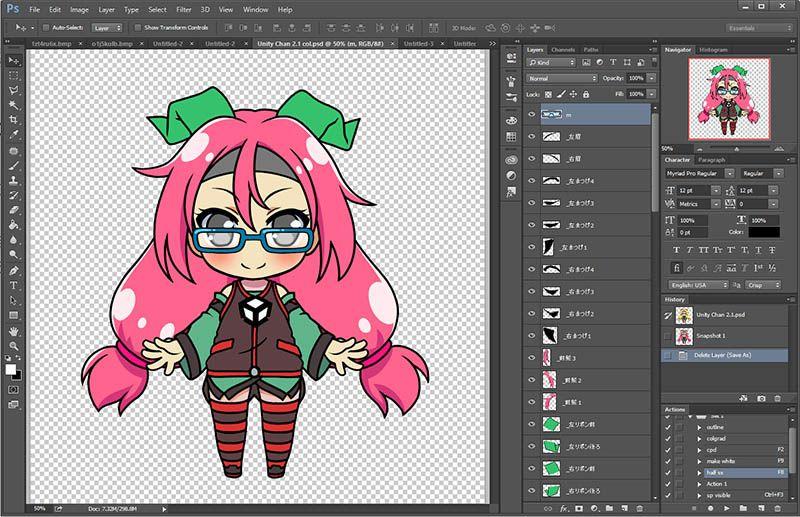The image size is (800, 517).
Task: Hide the layer named m
Action: (x=532, y=114)
